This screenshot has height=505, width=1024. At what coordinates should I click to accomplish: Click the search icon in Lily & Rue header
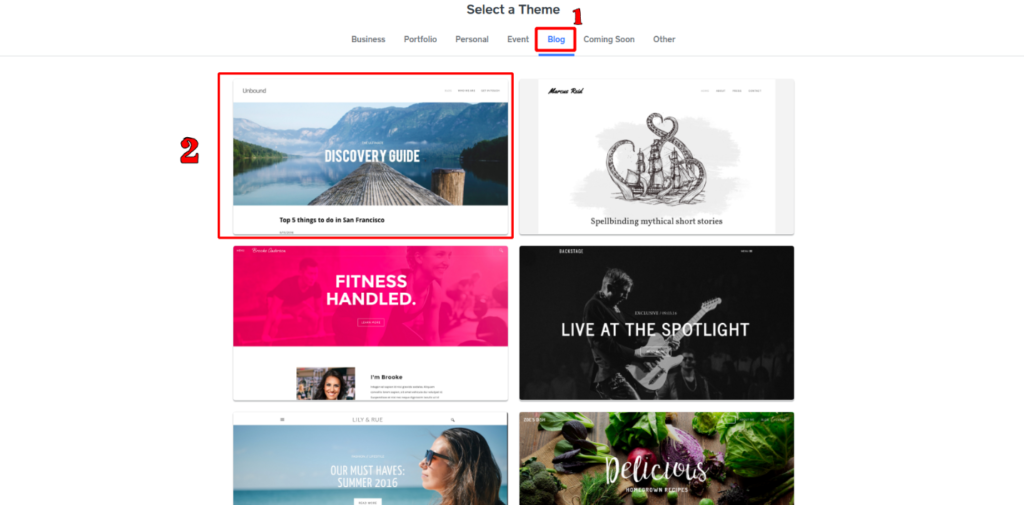click(452, 419)
